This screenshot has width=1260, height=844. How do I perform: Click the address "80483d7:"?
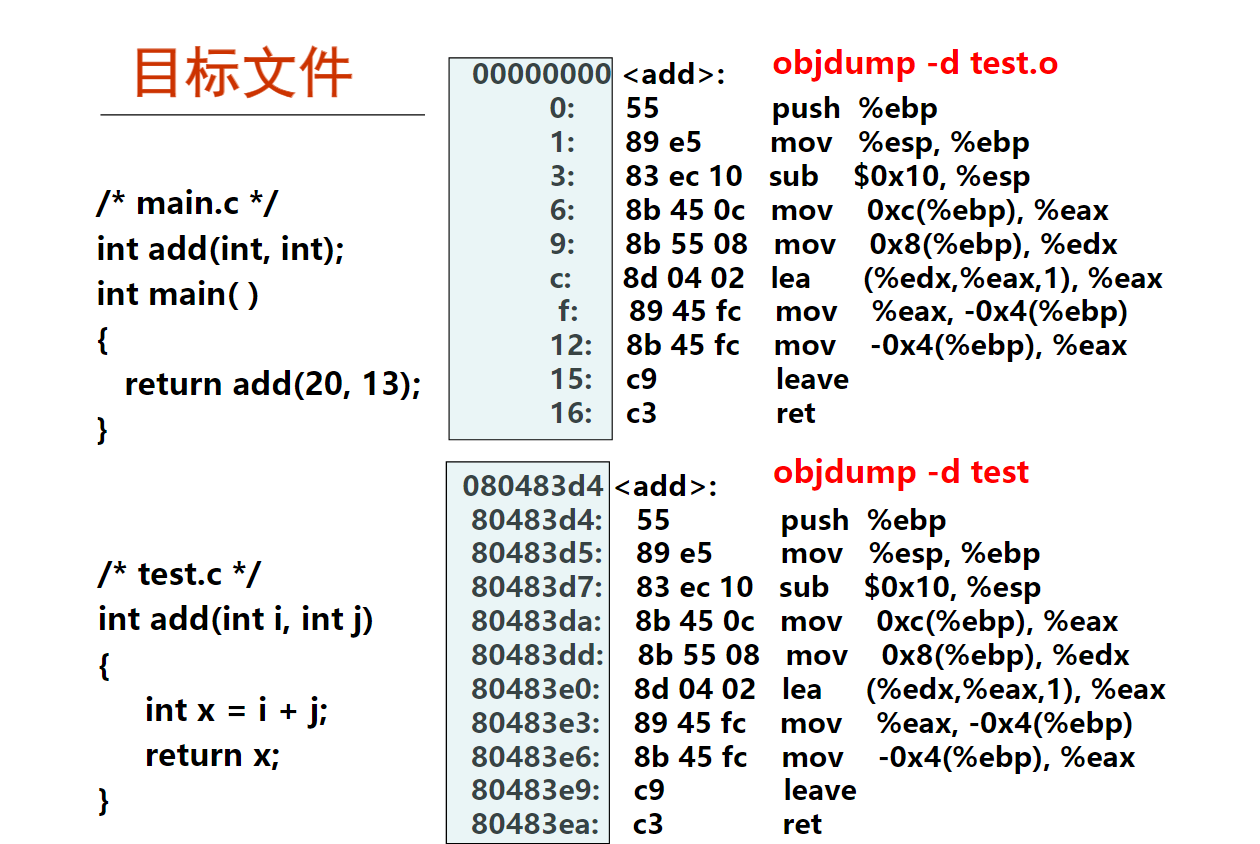pos(537,587)
